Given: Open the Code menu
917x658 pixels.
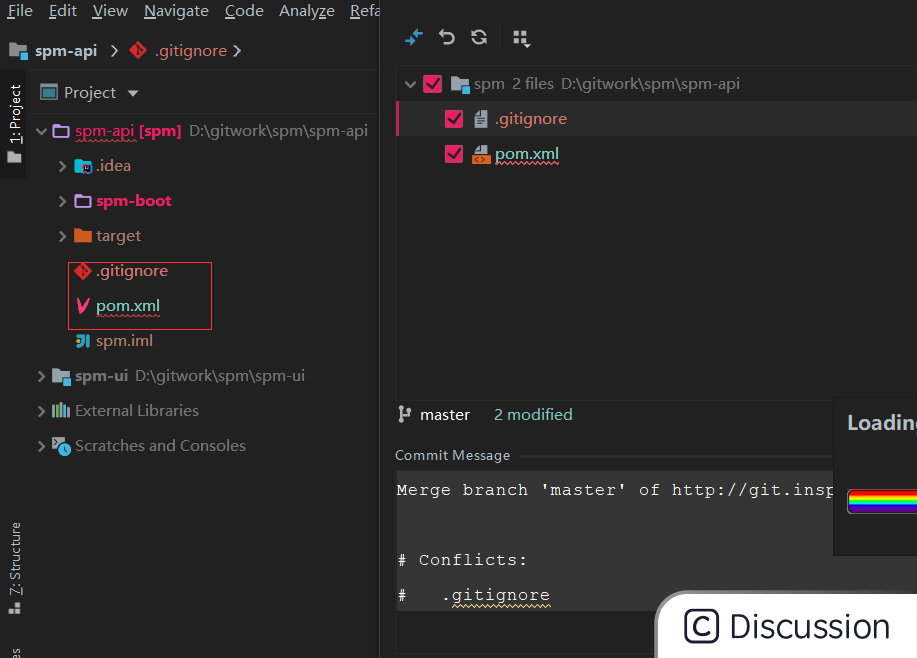Looking at the screenshot, I should point(244,11).
